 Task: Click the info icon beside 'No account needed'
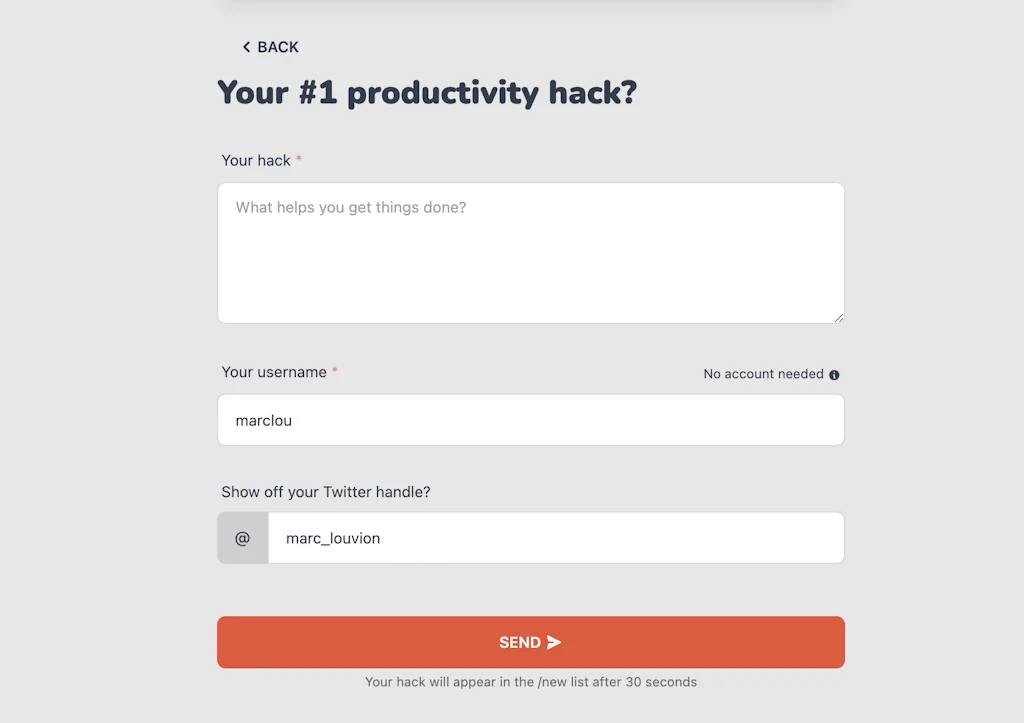[836, 374]
